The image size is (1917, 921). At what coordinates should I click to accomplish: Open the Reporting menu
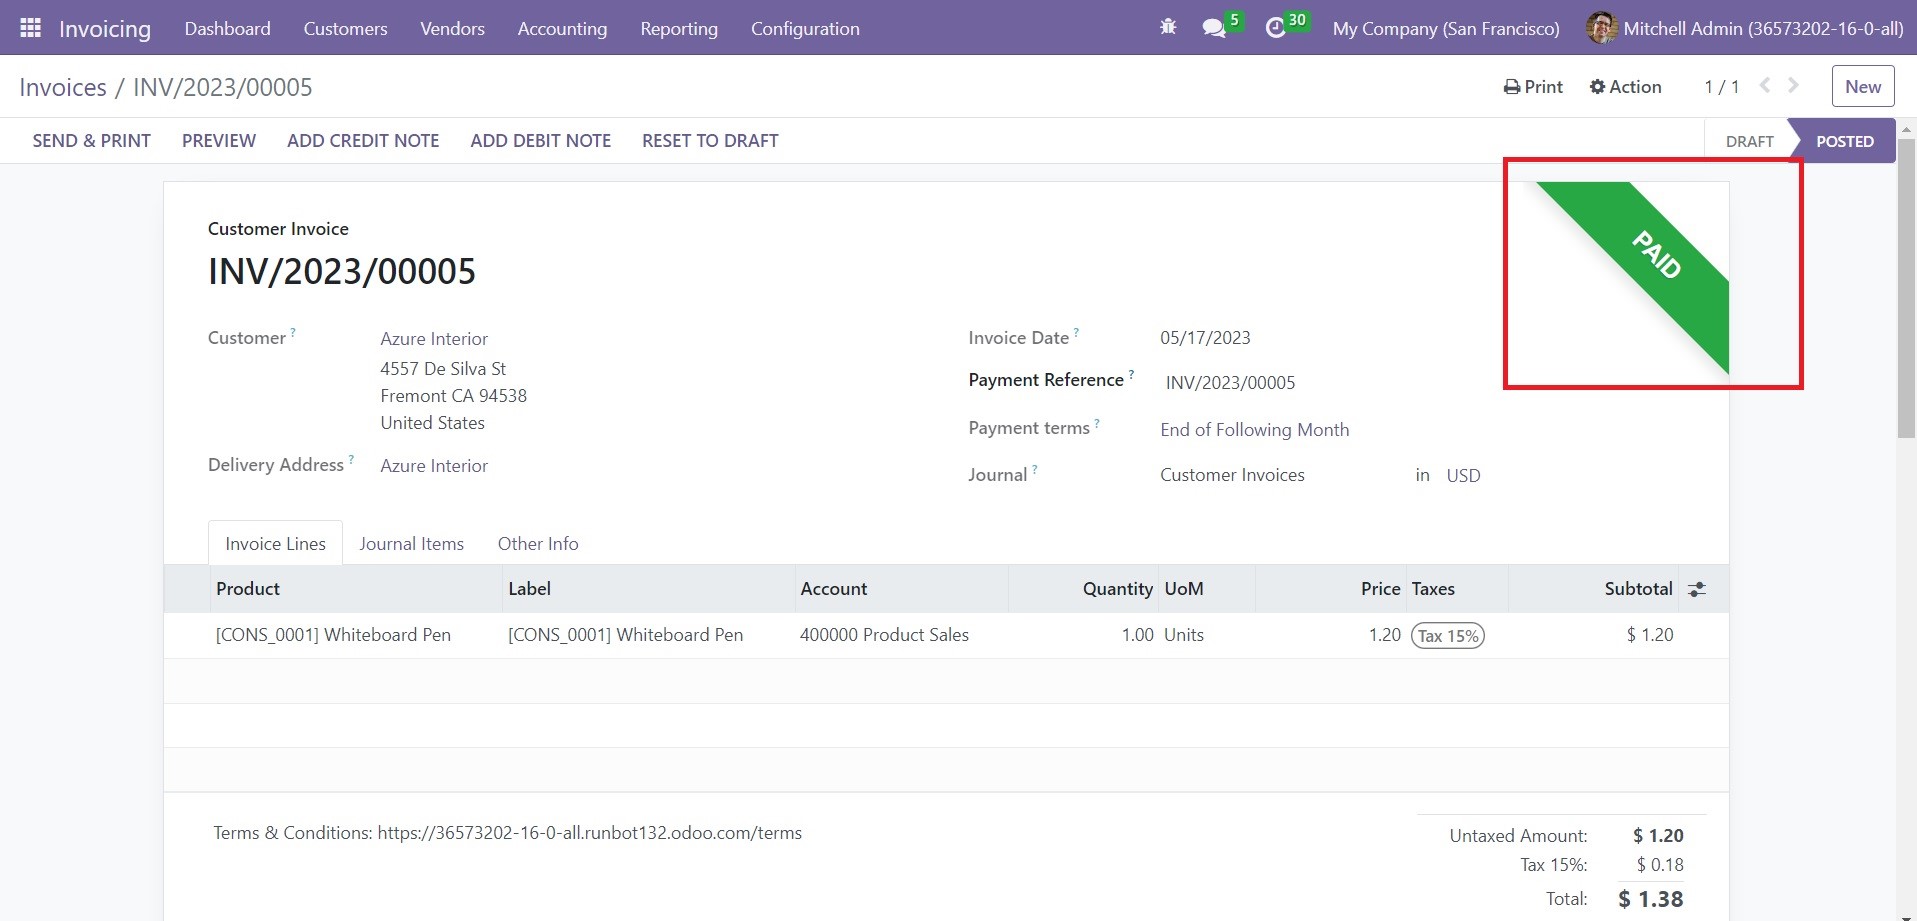pyautogui.click(x=679, y=28)
